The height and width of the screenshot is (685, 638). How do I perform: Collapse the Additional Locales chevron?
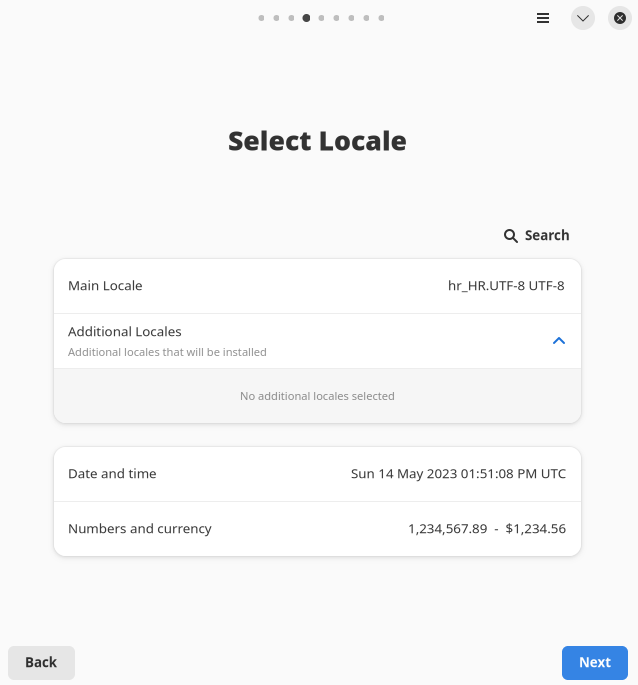(x=559, y=341)
